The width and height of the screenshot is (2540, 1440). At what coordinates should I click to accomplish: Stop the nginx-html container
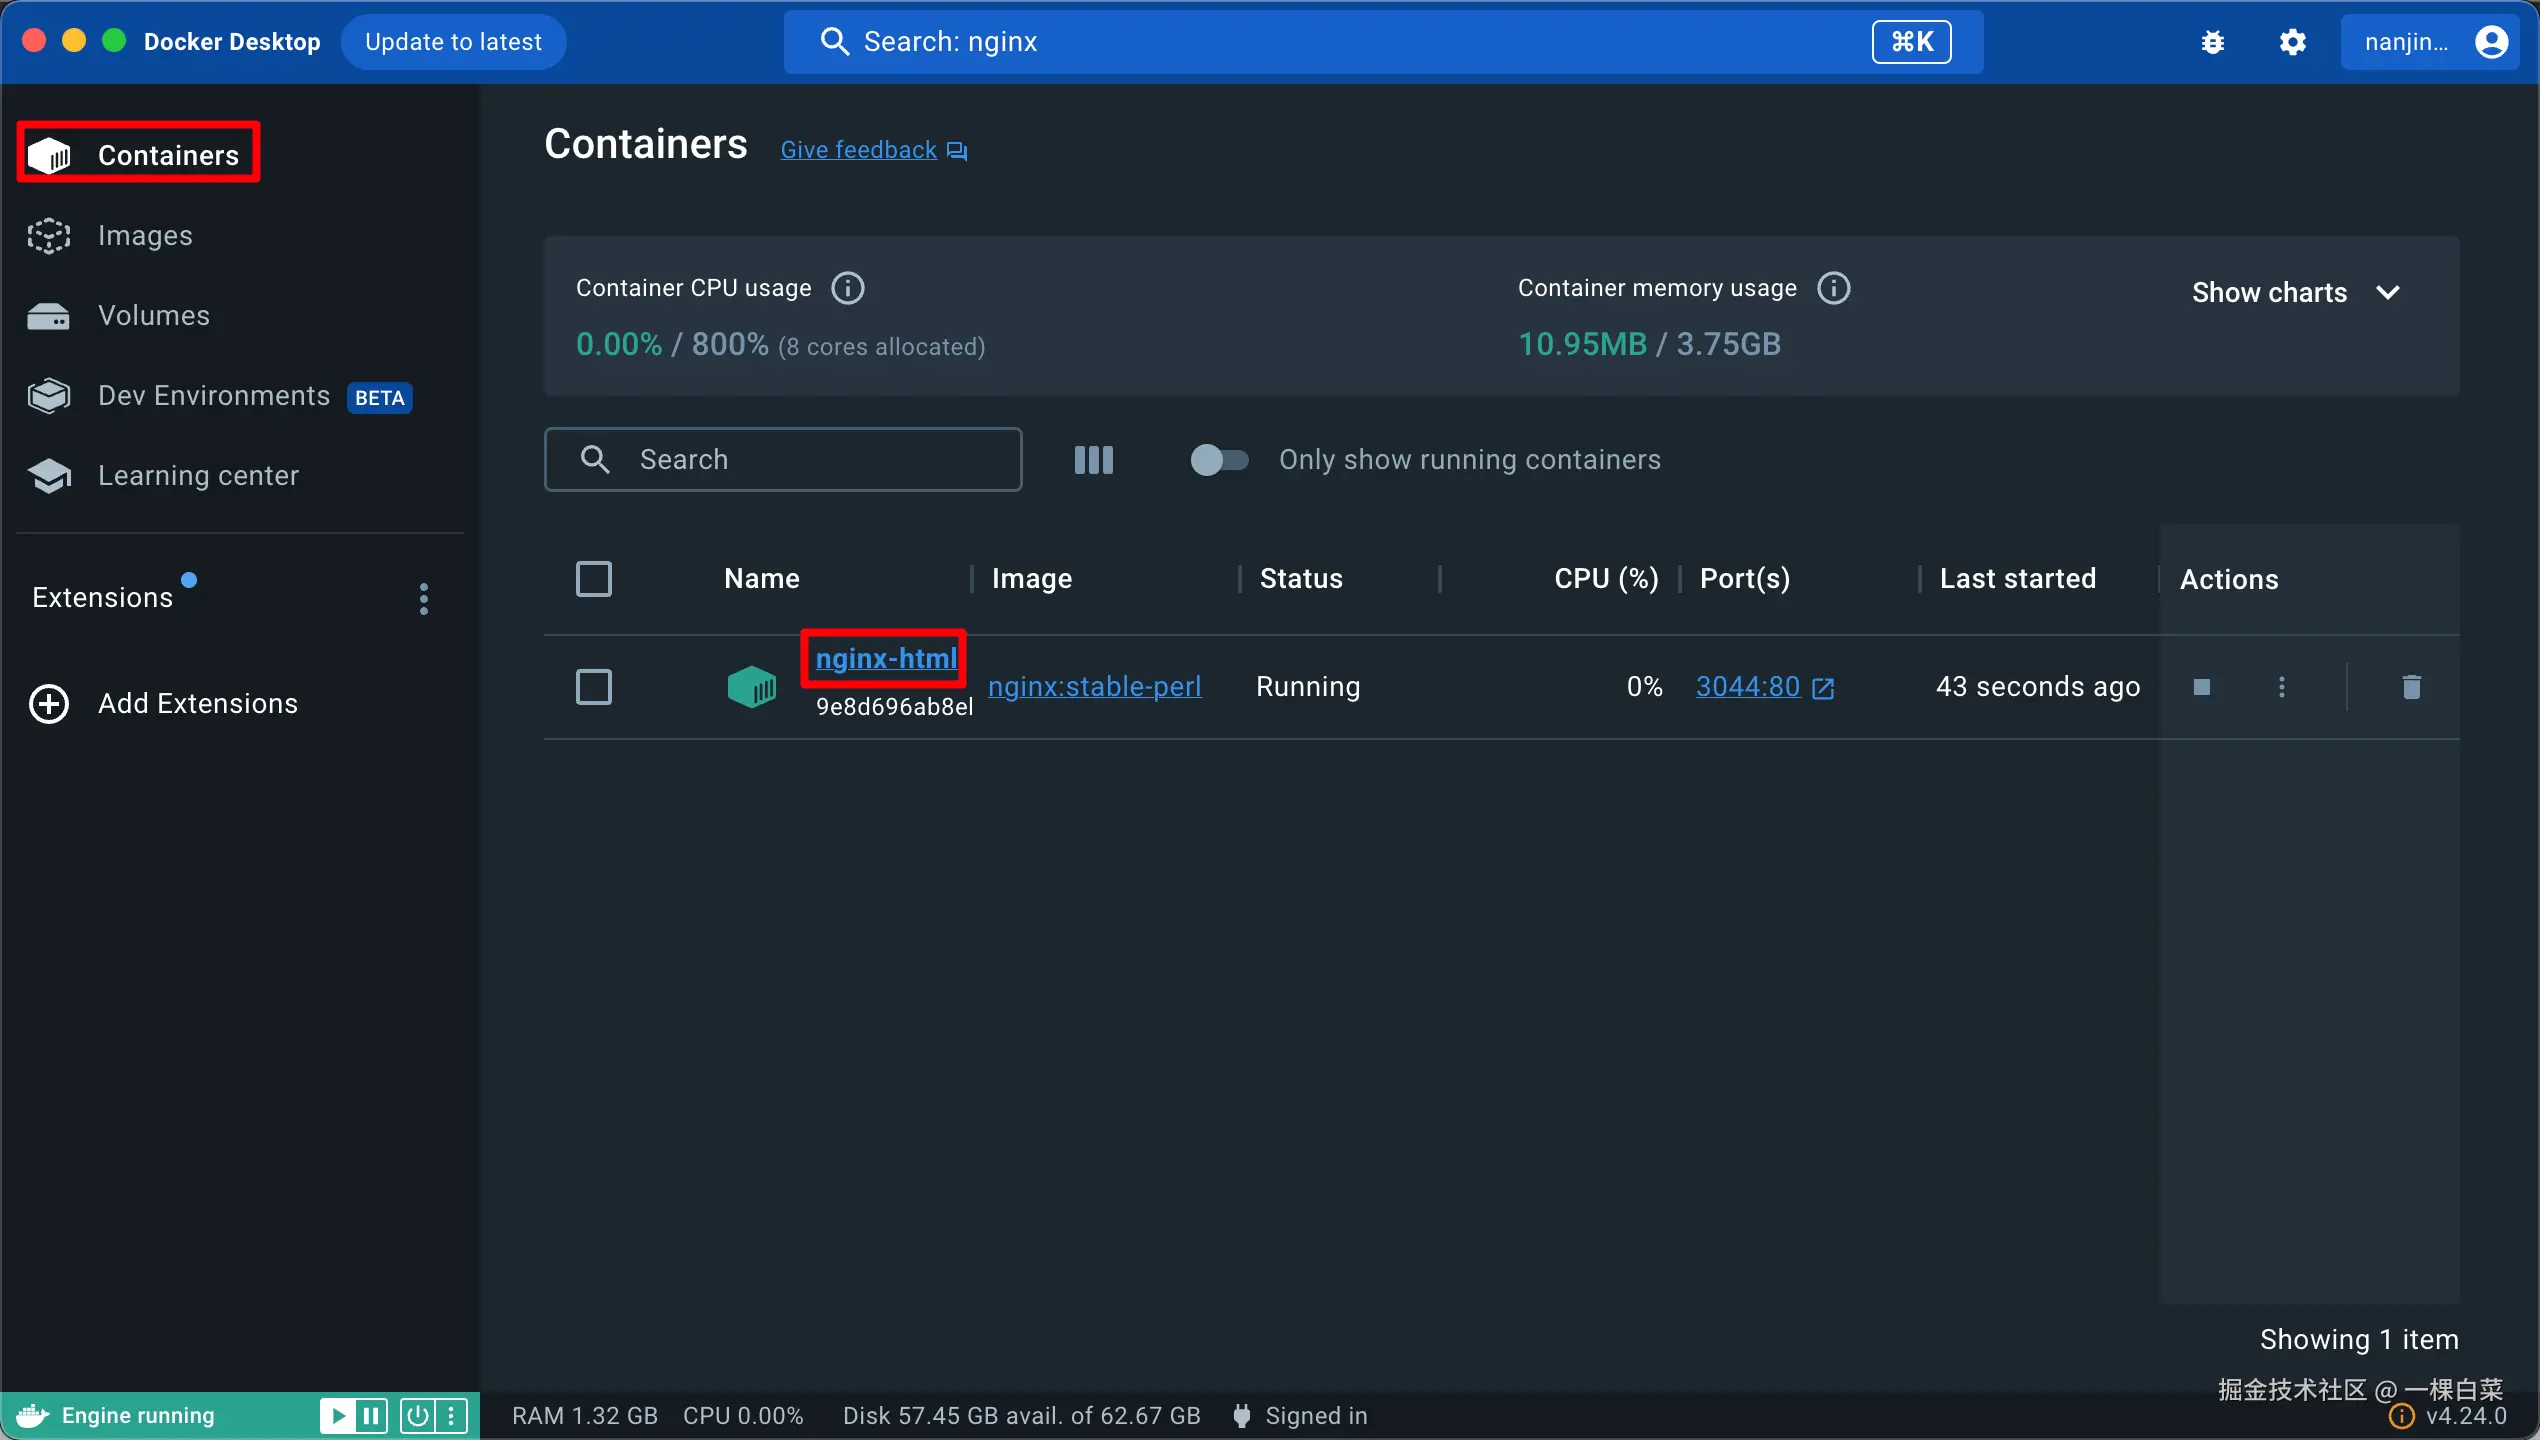click(x=2201, y=687)
